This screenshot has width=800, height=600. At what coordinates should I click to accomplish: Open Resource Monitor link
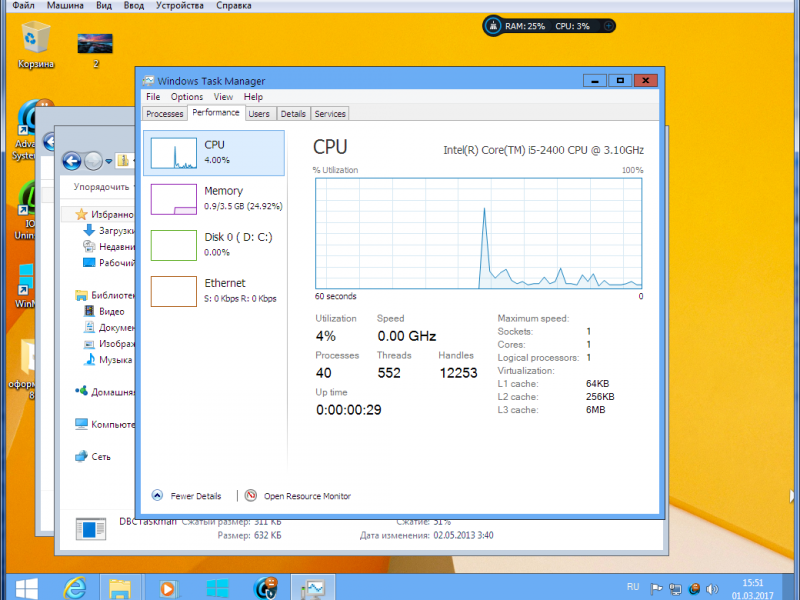307,496
